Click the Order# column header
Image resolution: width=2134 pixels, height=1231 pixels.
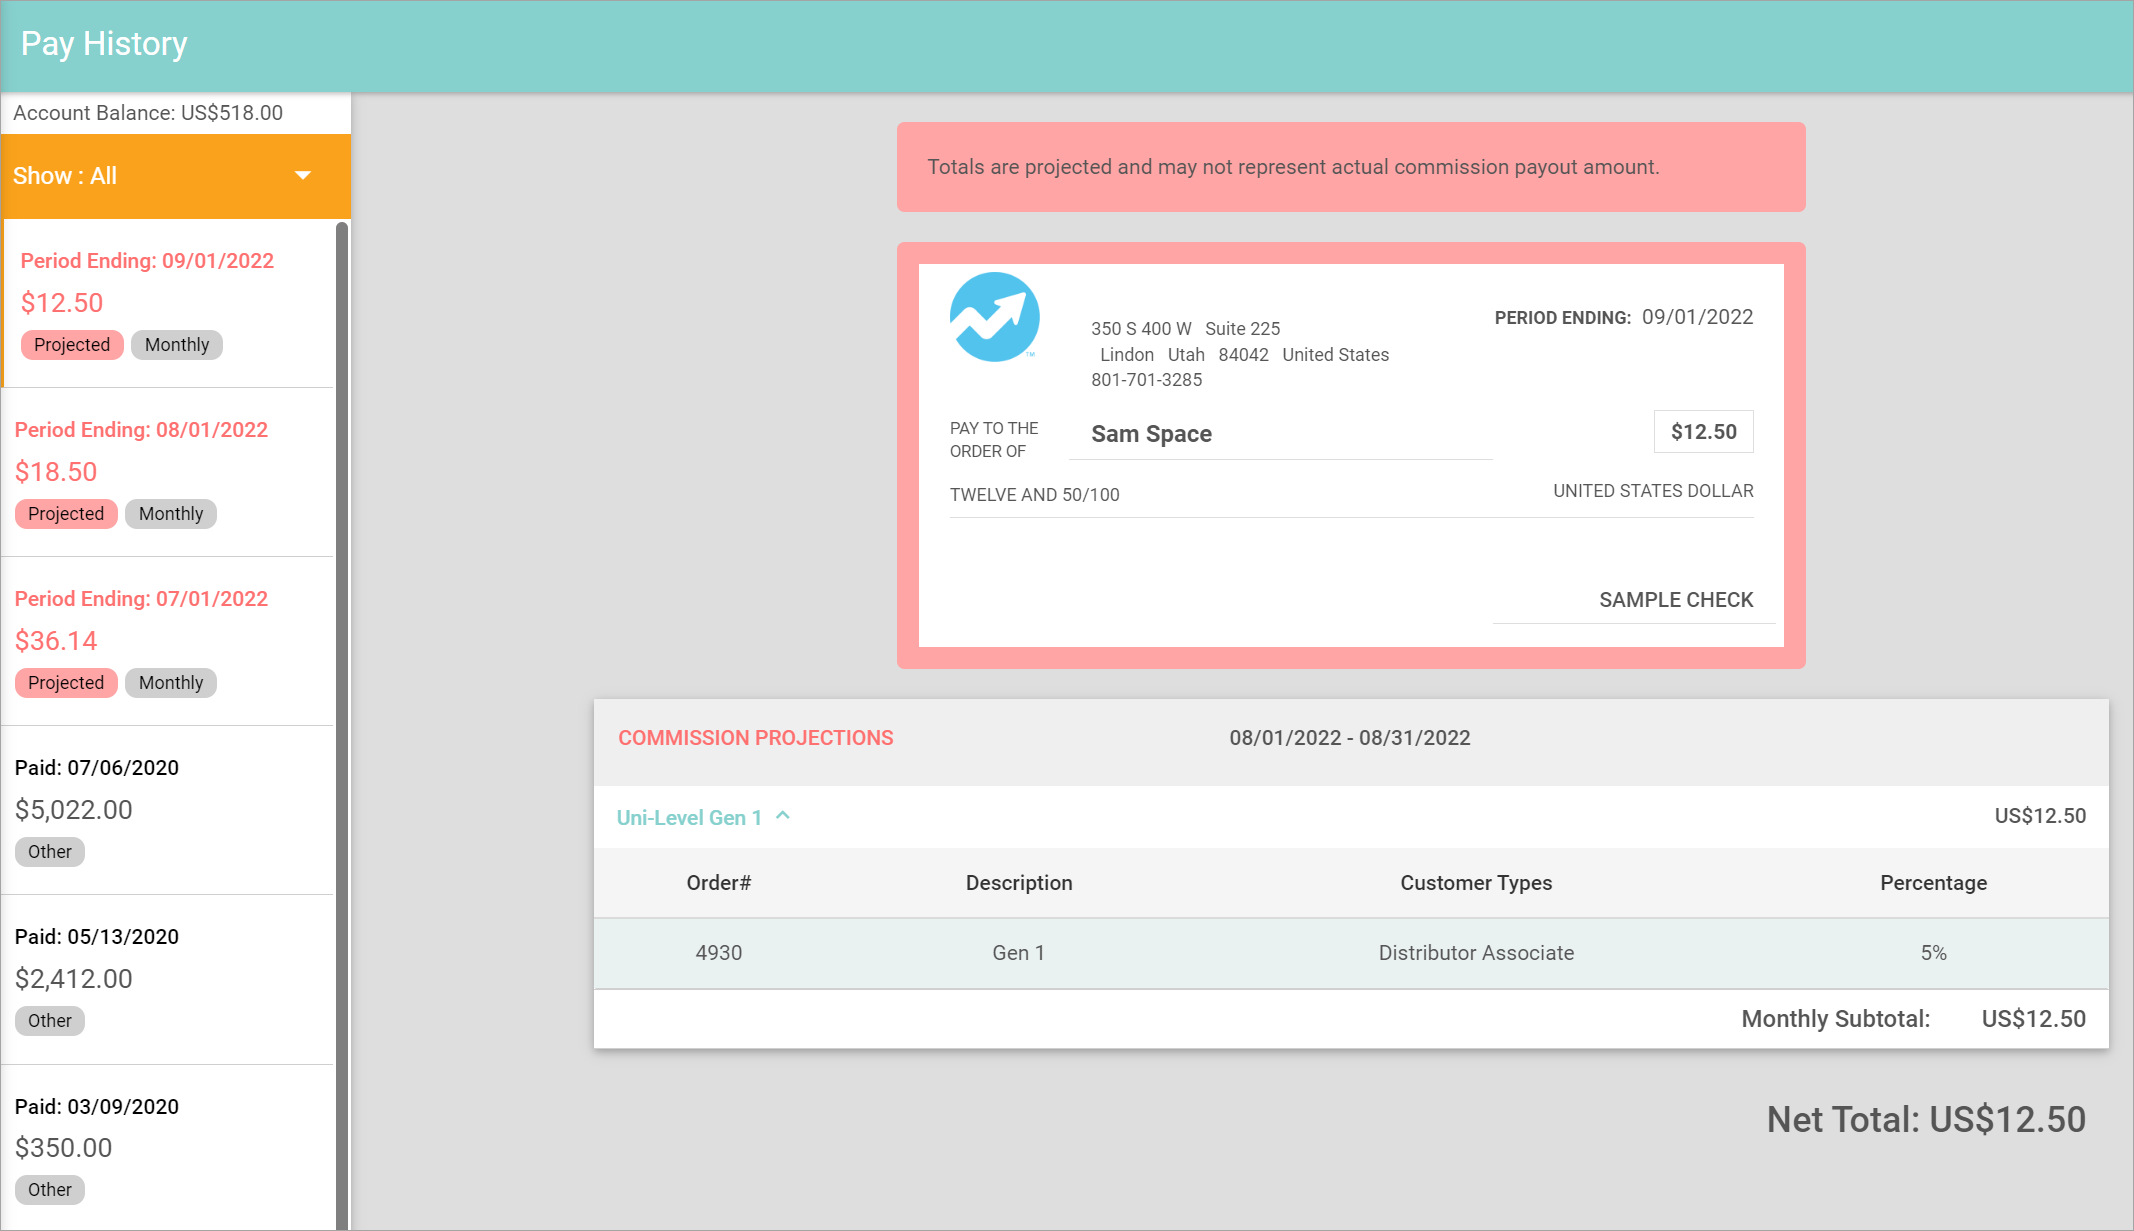[x=718, y=883]
